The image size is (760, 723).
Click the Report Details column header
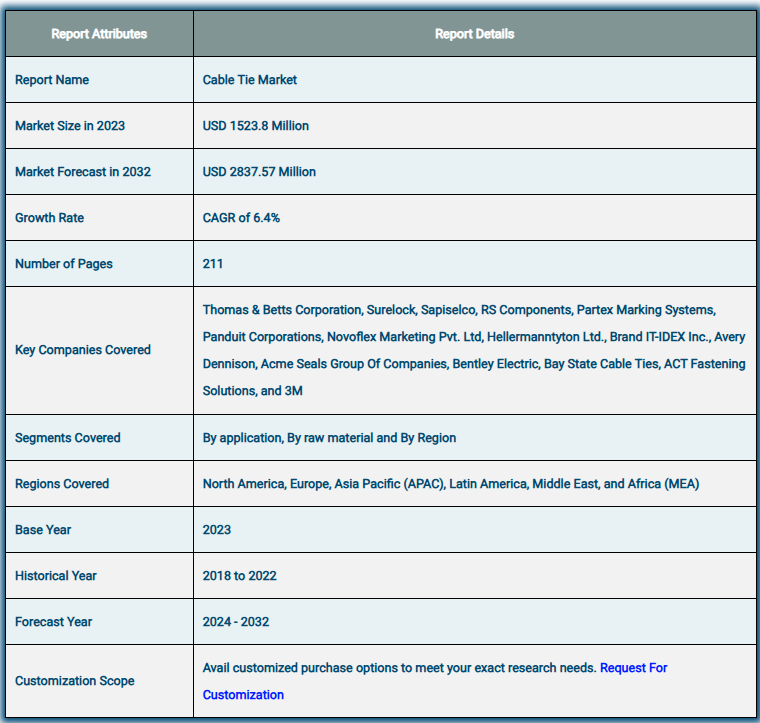tap(475, 34)
